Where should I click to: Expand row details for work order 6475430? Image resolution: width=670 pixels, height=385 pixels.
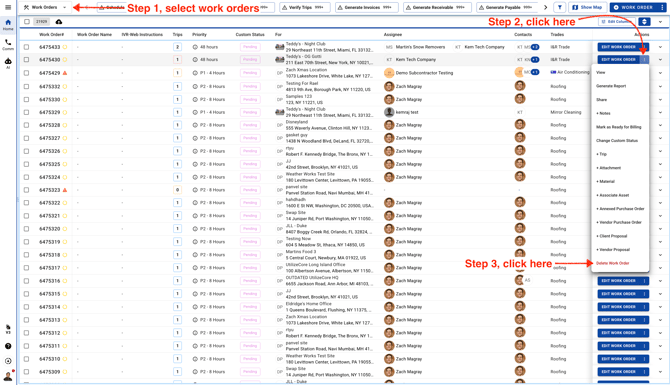coord(660,60)
